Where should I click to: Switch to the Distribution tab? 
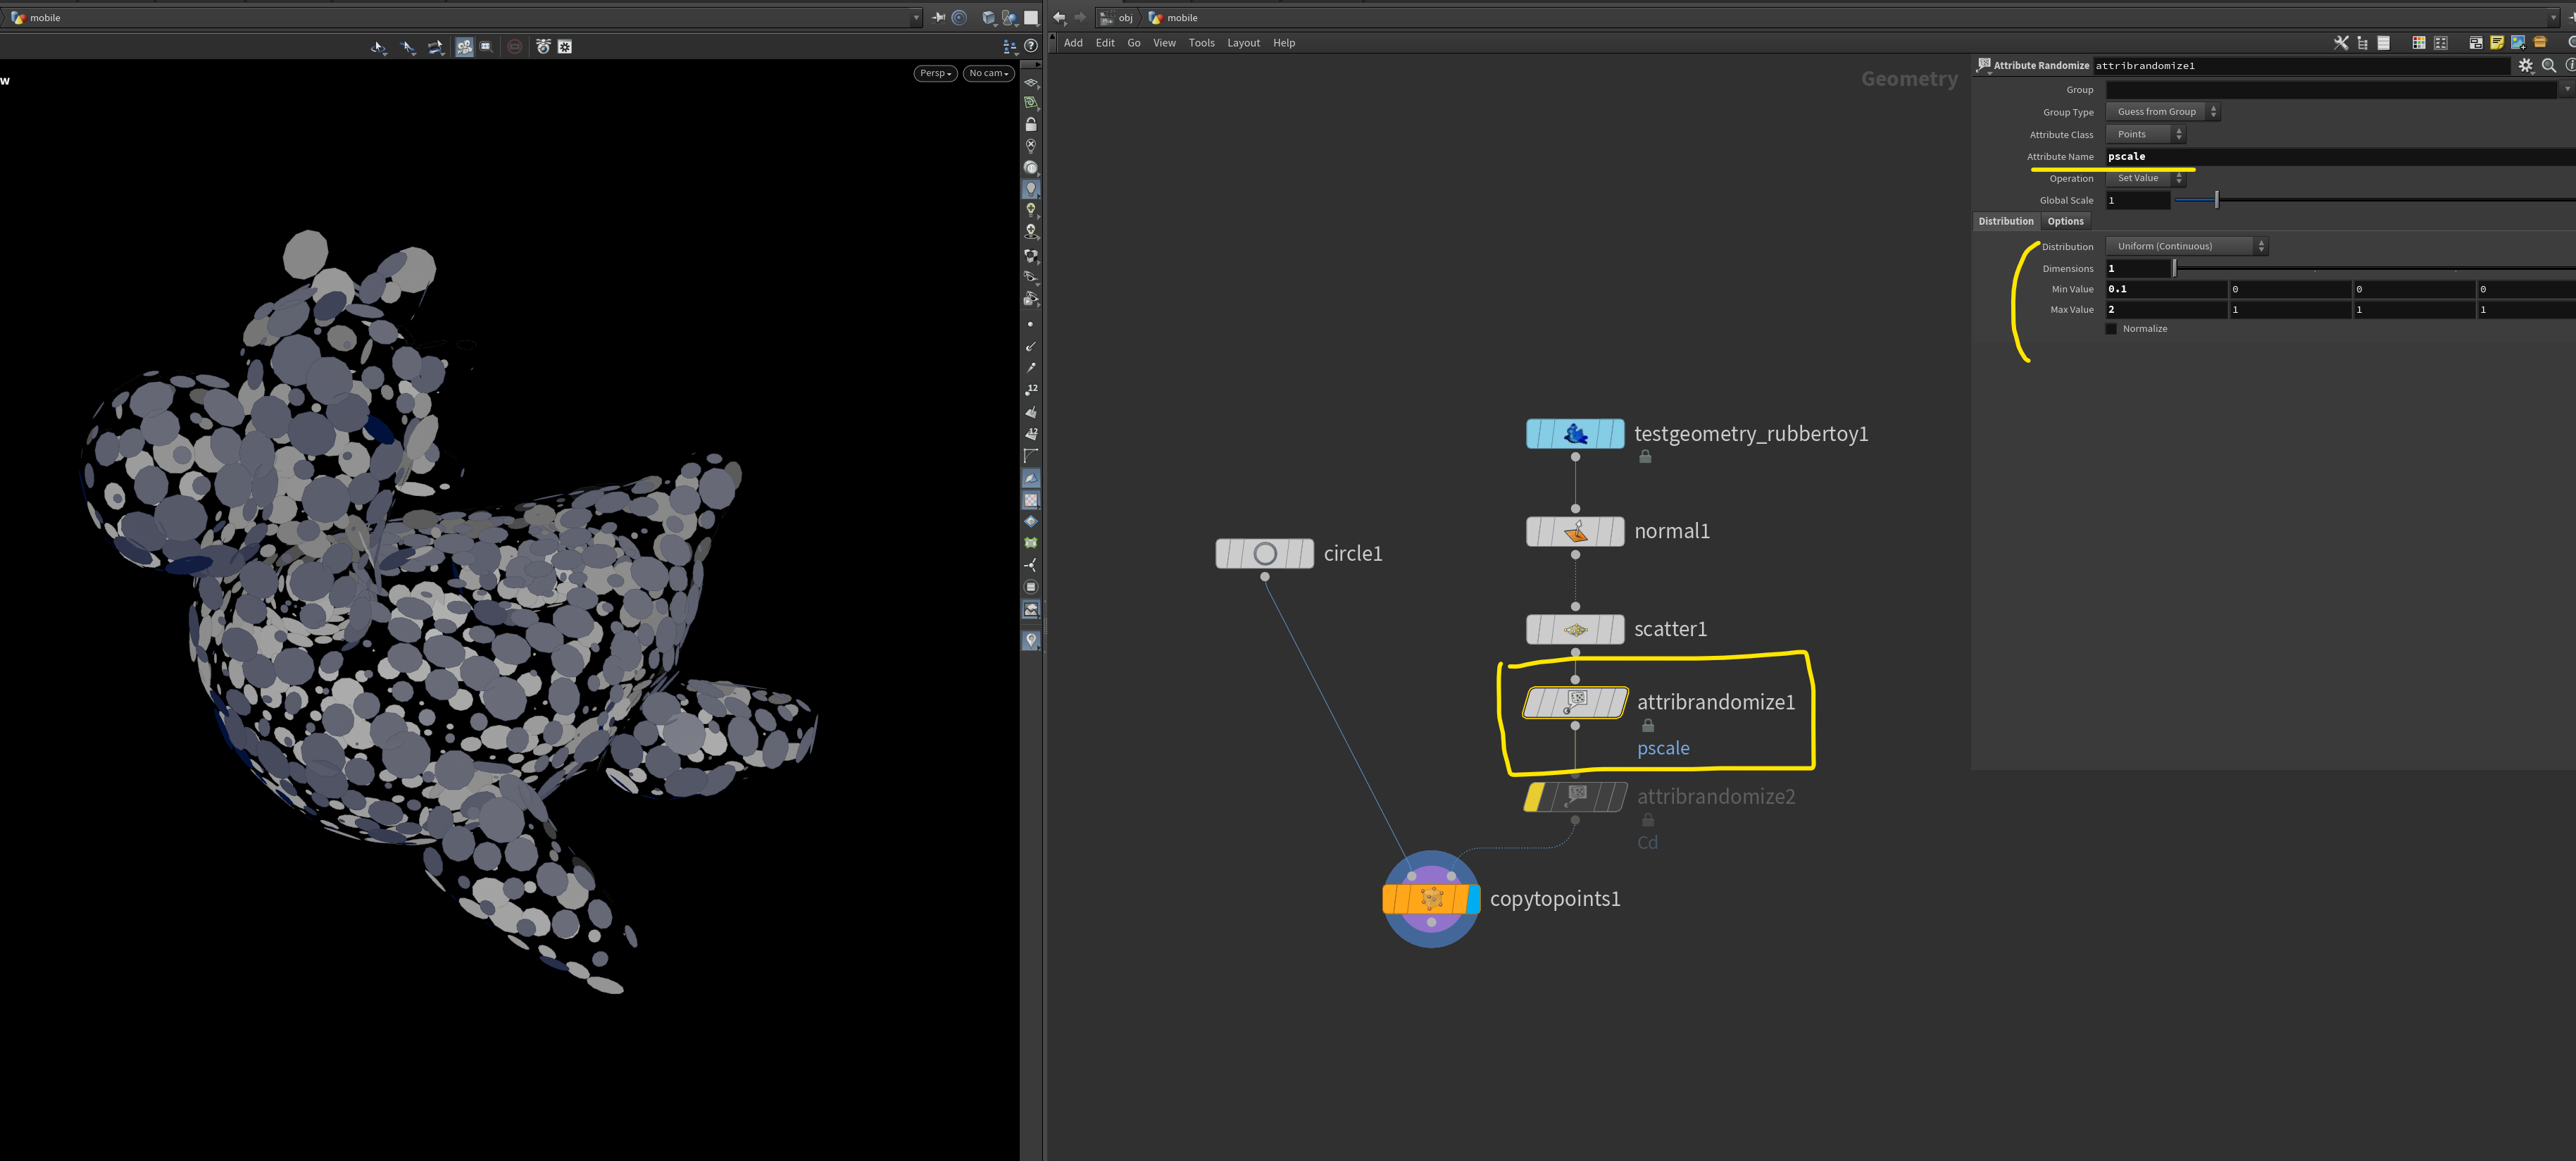[x=2006, y=222]
